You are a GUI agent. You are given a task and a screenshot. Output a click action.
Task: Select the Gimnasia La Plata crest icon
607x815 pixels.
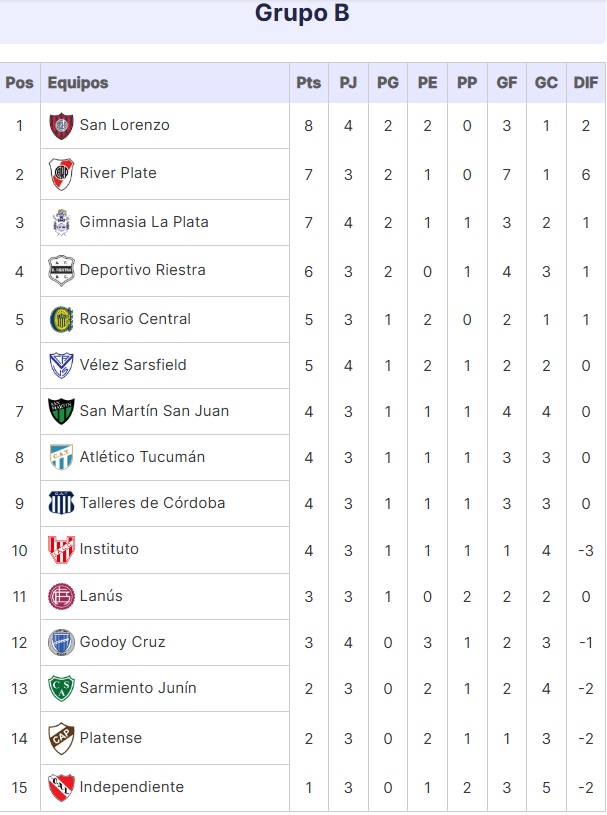61,222
